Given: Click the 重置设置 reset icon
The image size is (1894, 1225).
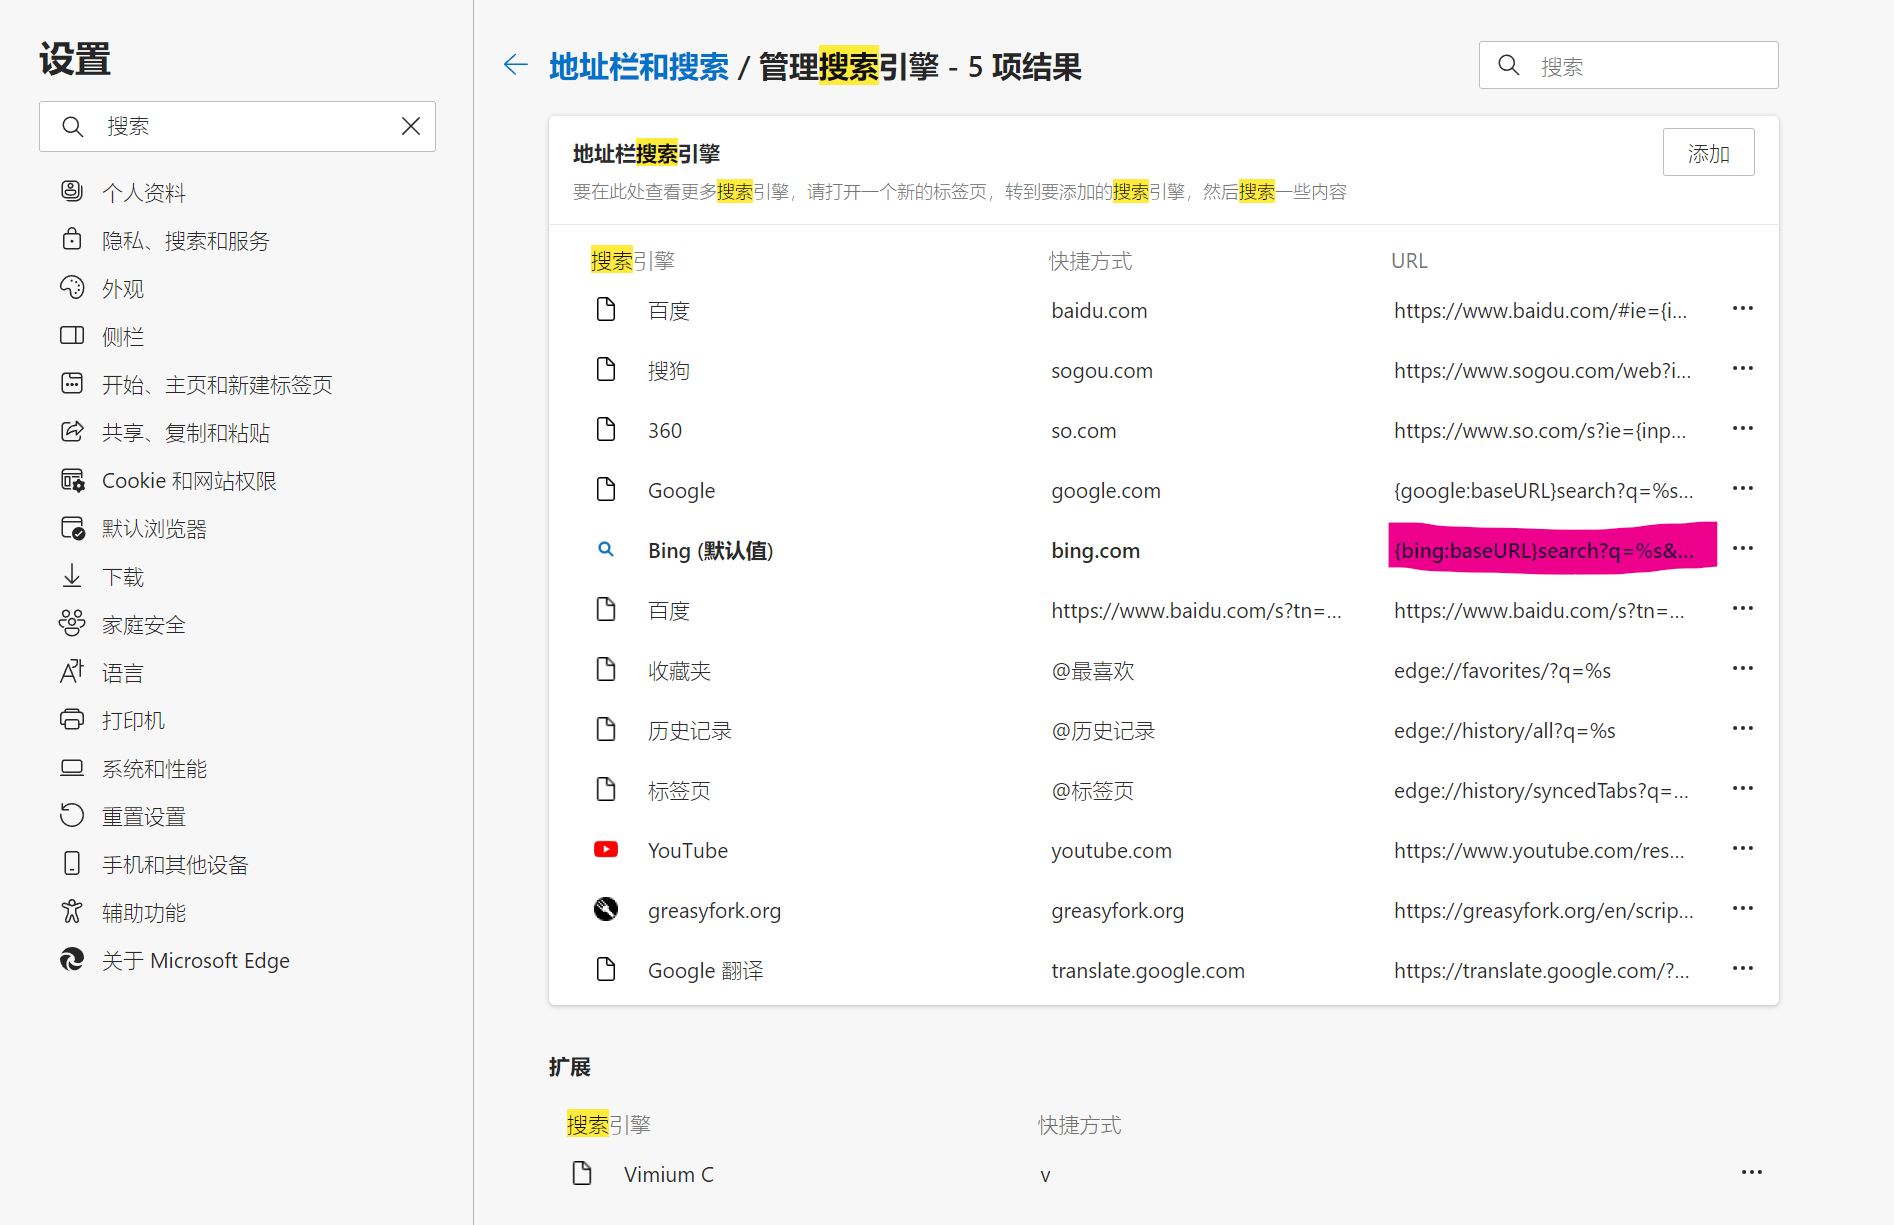Looking at the screenshot, I should 72,817.
